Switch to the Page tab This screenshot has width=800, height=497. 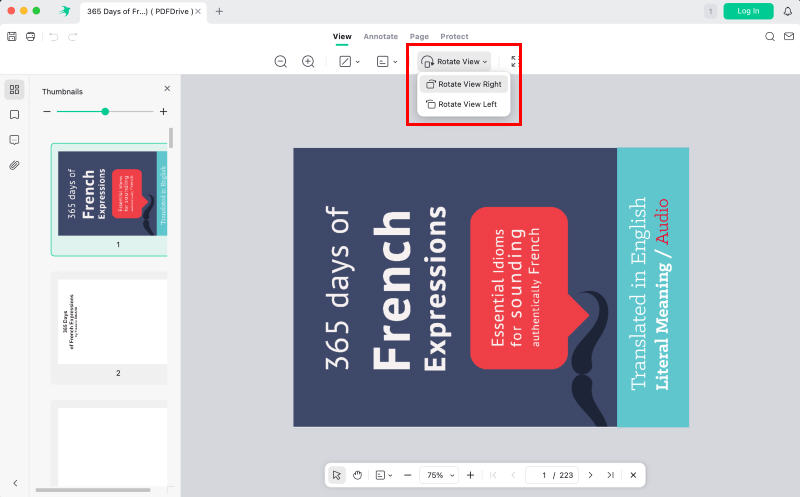419,36
